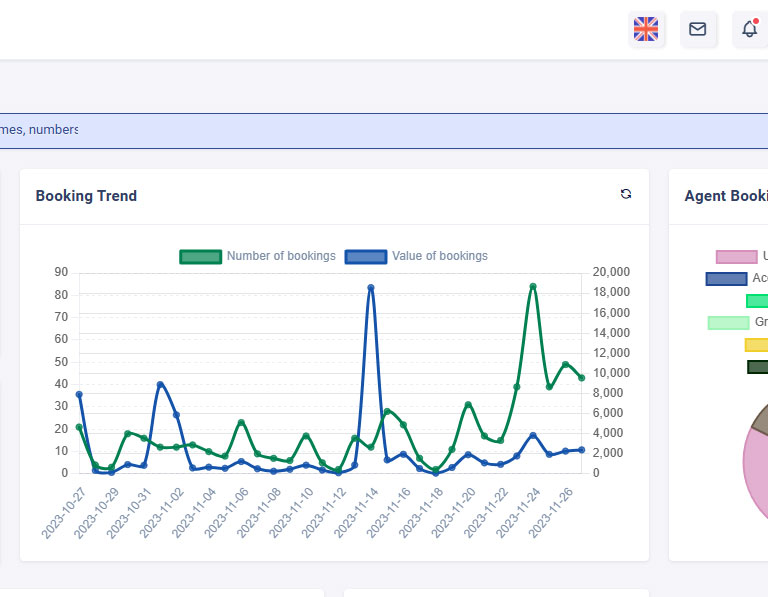The height and width of the screenshot is (597, 768).
Task: Toggle the pink legend box in agent chart
Action: click(736, 257)
